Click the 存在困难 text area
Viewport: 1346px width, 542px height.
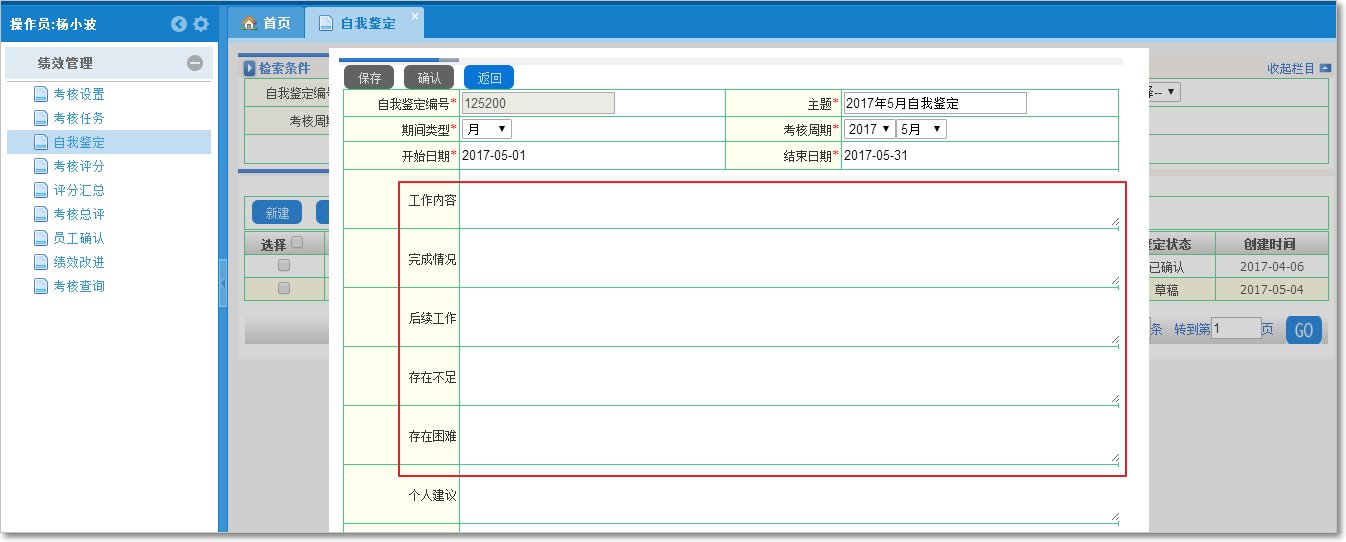coord(790,436)
